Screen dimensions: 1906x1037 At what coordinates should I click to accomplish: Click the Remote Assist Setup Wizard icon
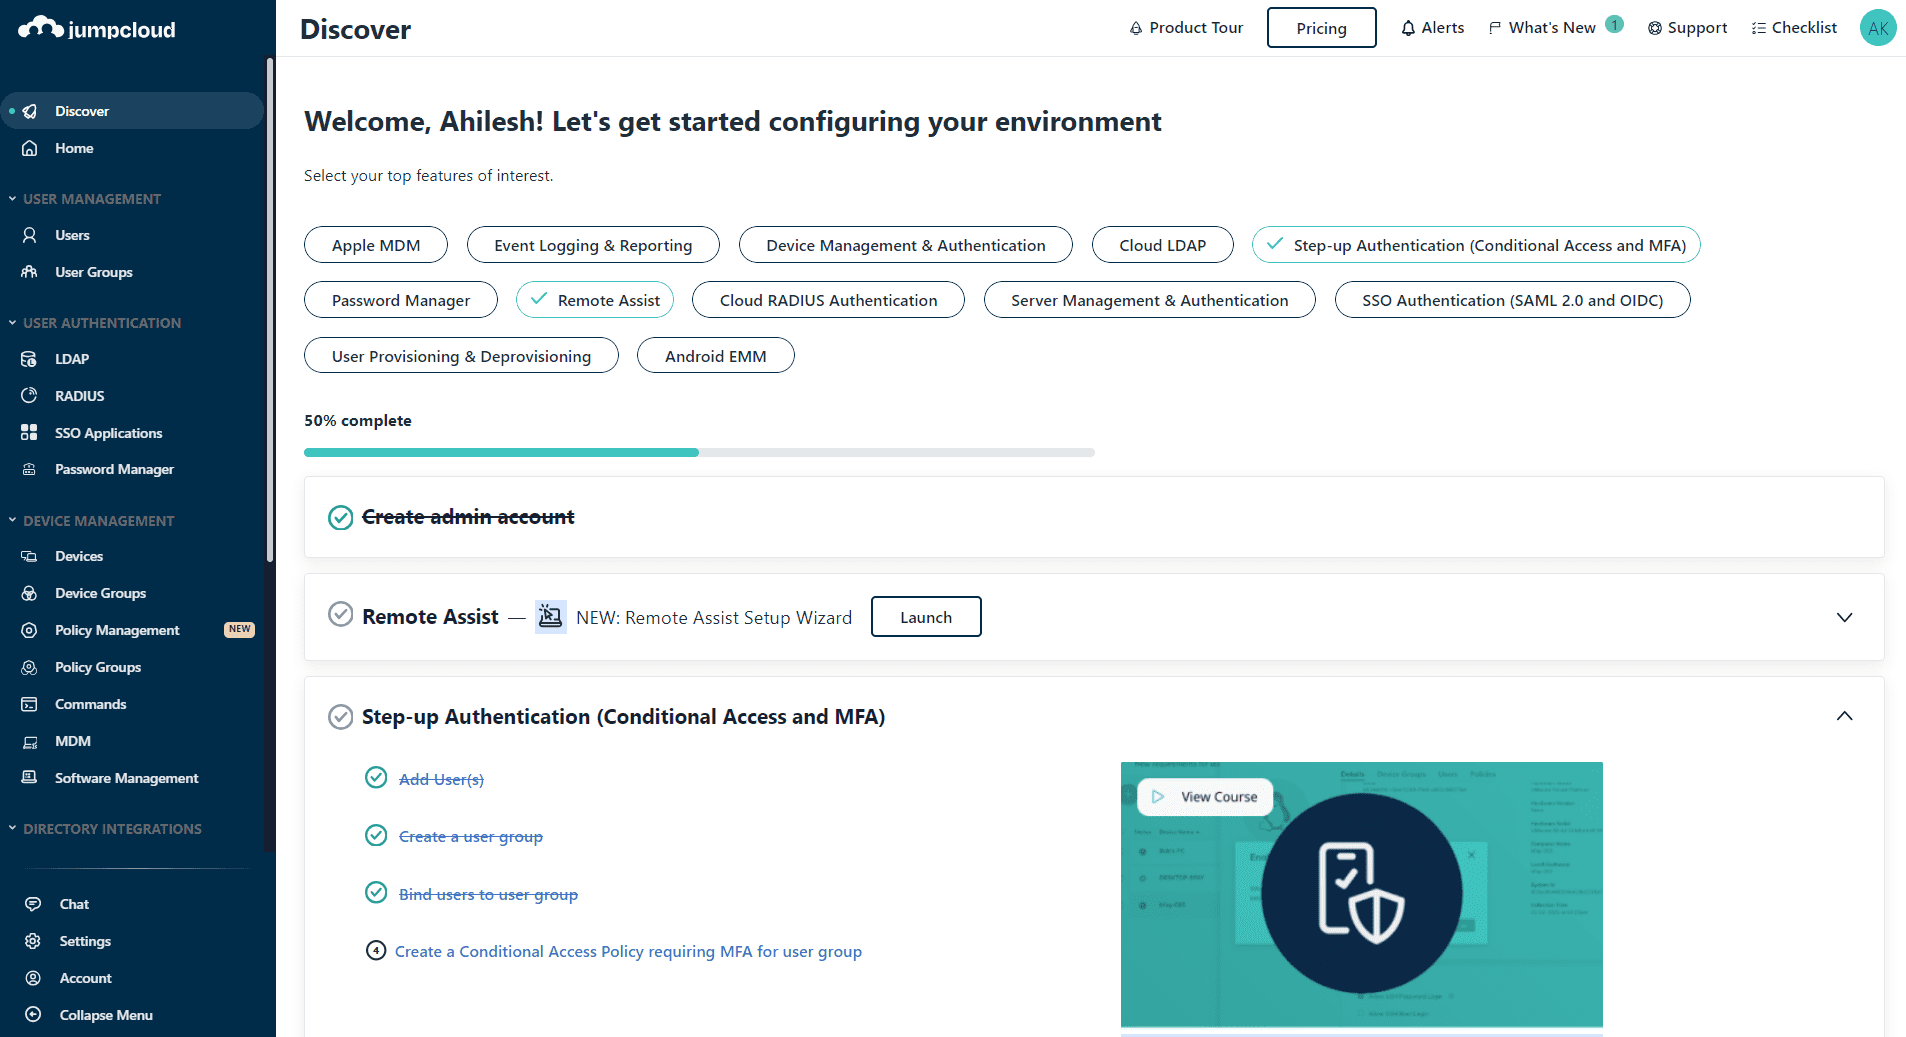550,617
